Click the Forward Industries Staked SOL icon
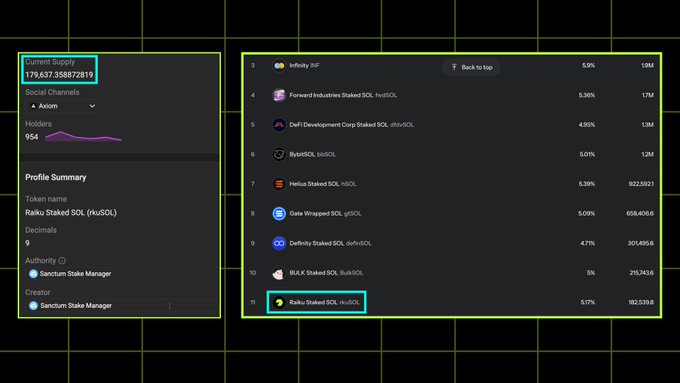The image size is (680, 383). [x=279, y=95]
